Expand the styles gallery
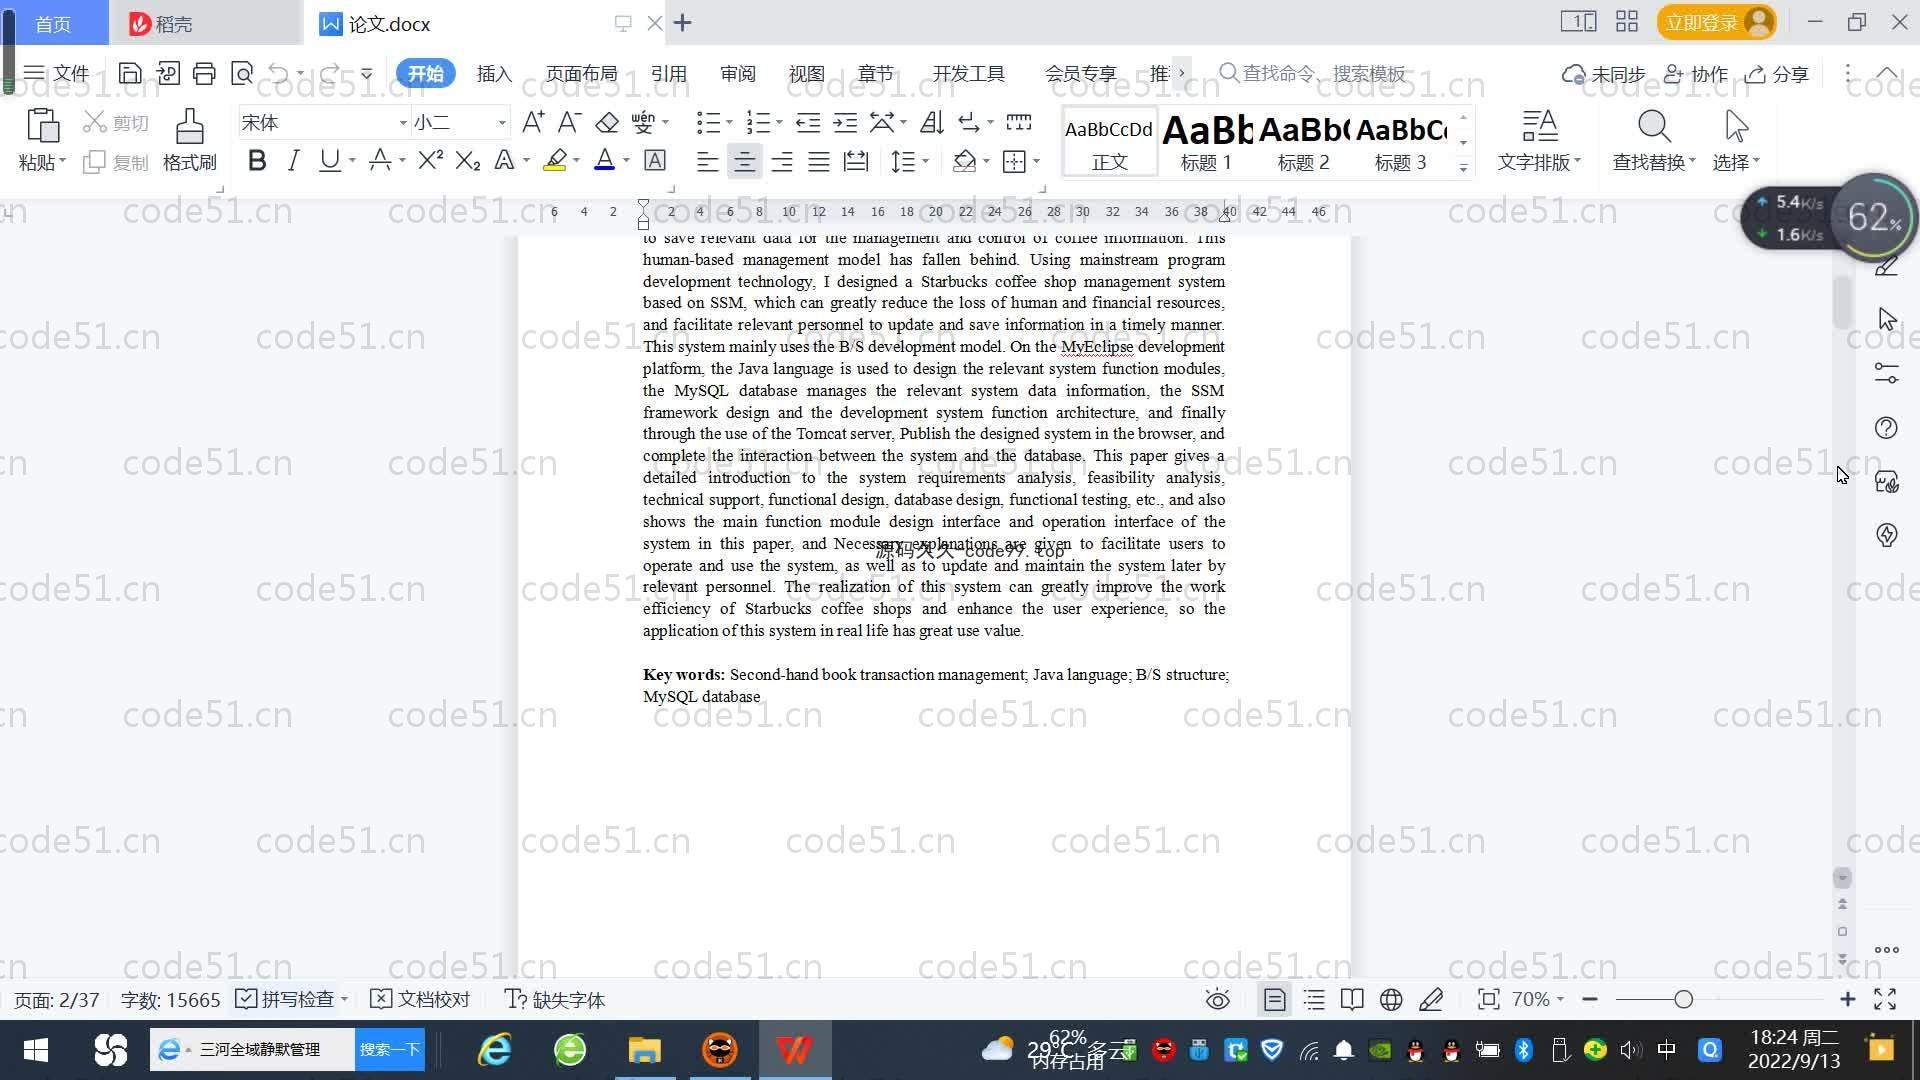Screen dimensions: 1920x1080 1463,167
